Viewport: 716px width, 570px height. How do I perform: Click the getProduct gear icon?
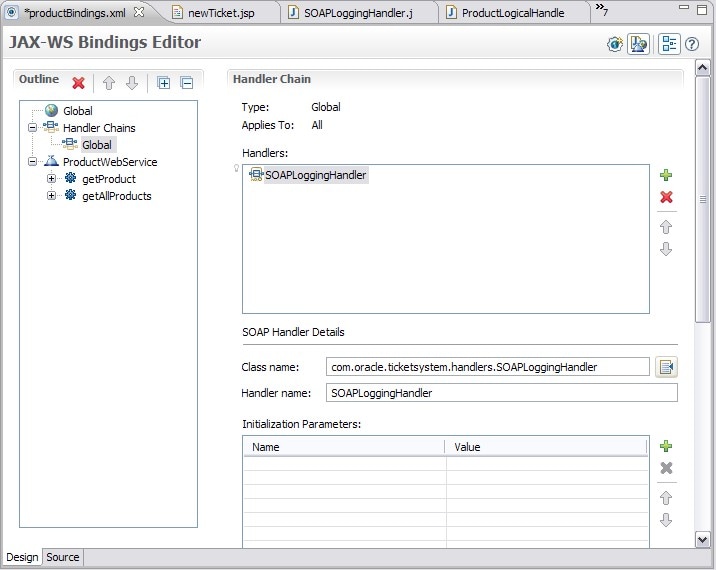tap(70, 178)
